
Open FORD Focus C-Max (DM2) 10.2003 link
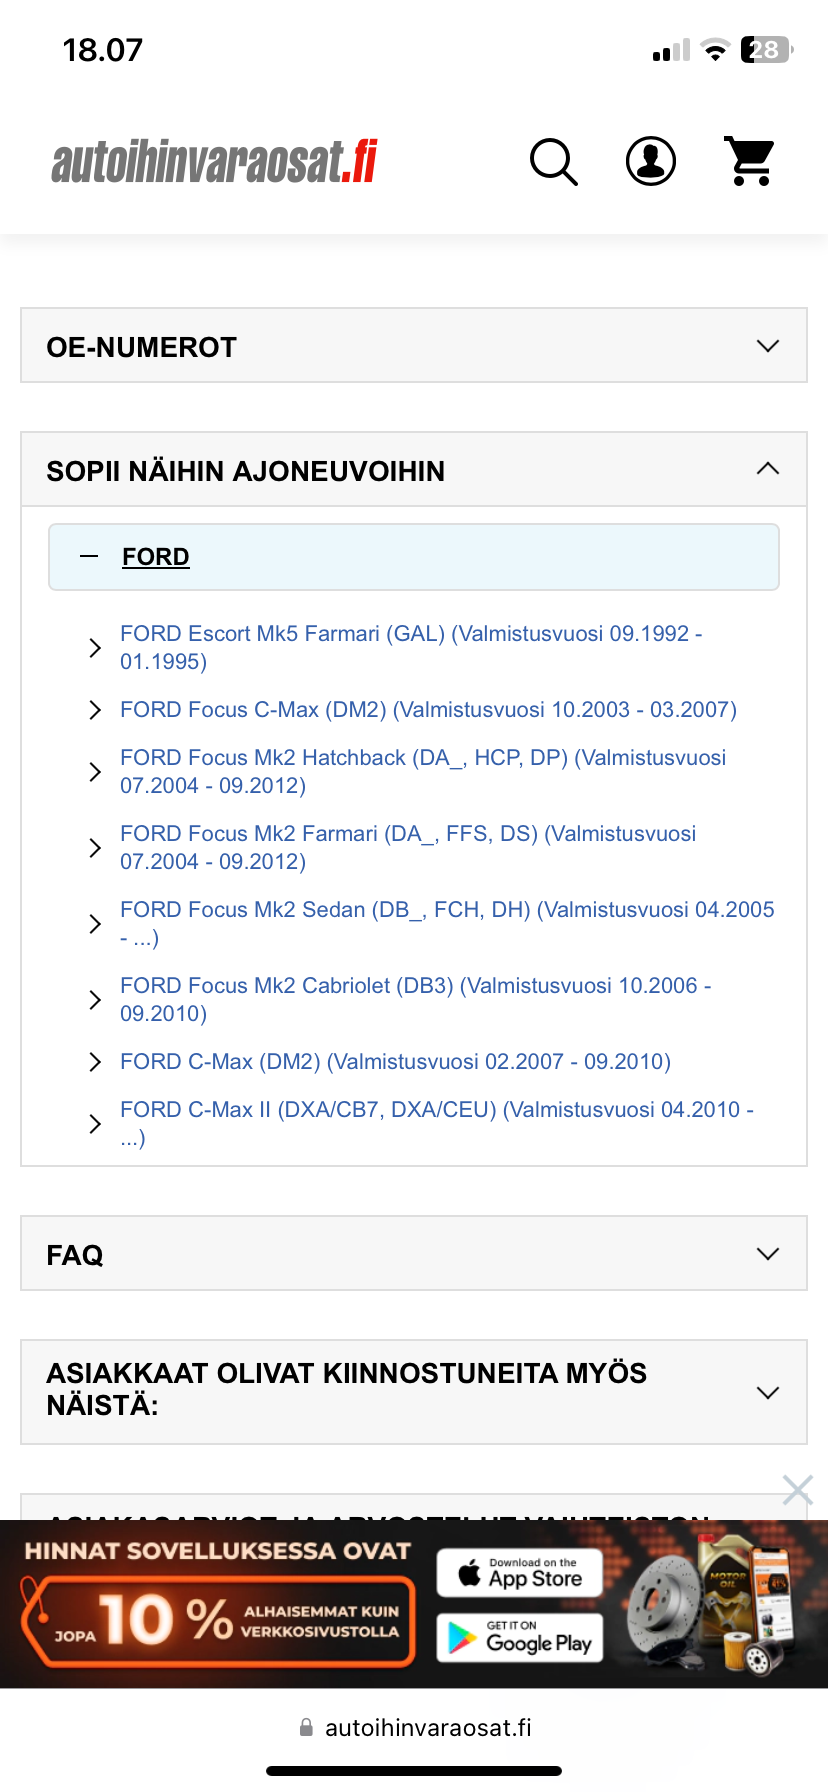click(x=428, y=710)
